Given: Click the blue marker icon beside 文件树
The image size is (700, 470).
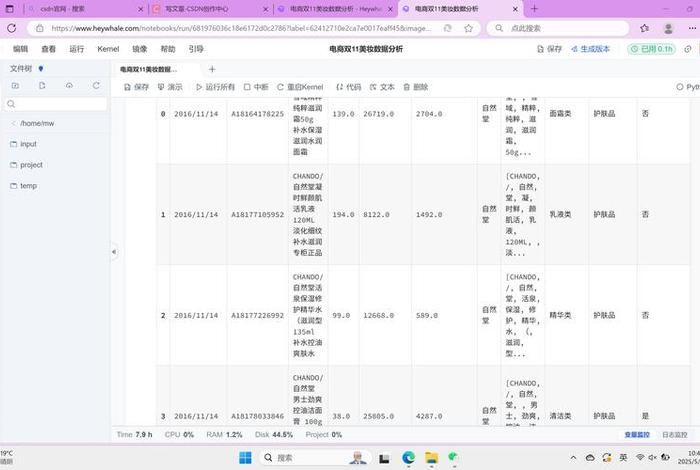Looking at the screenshot, I should pos(41,68).
